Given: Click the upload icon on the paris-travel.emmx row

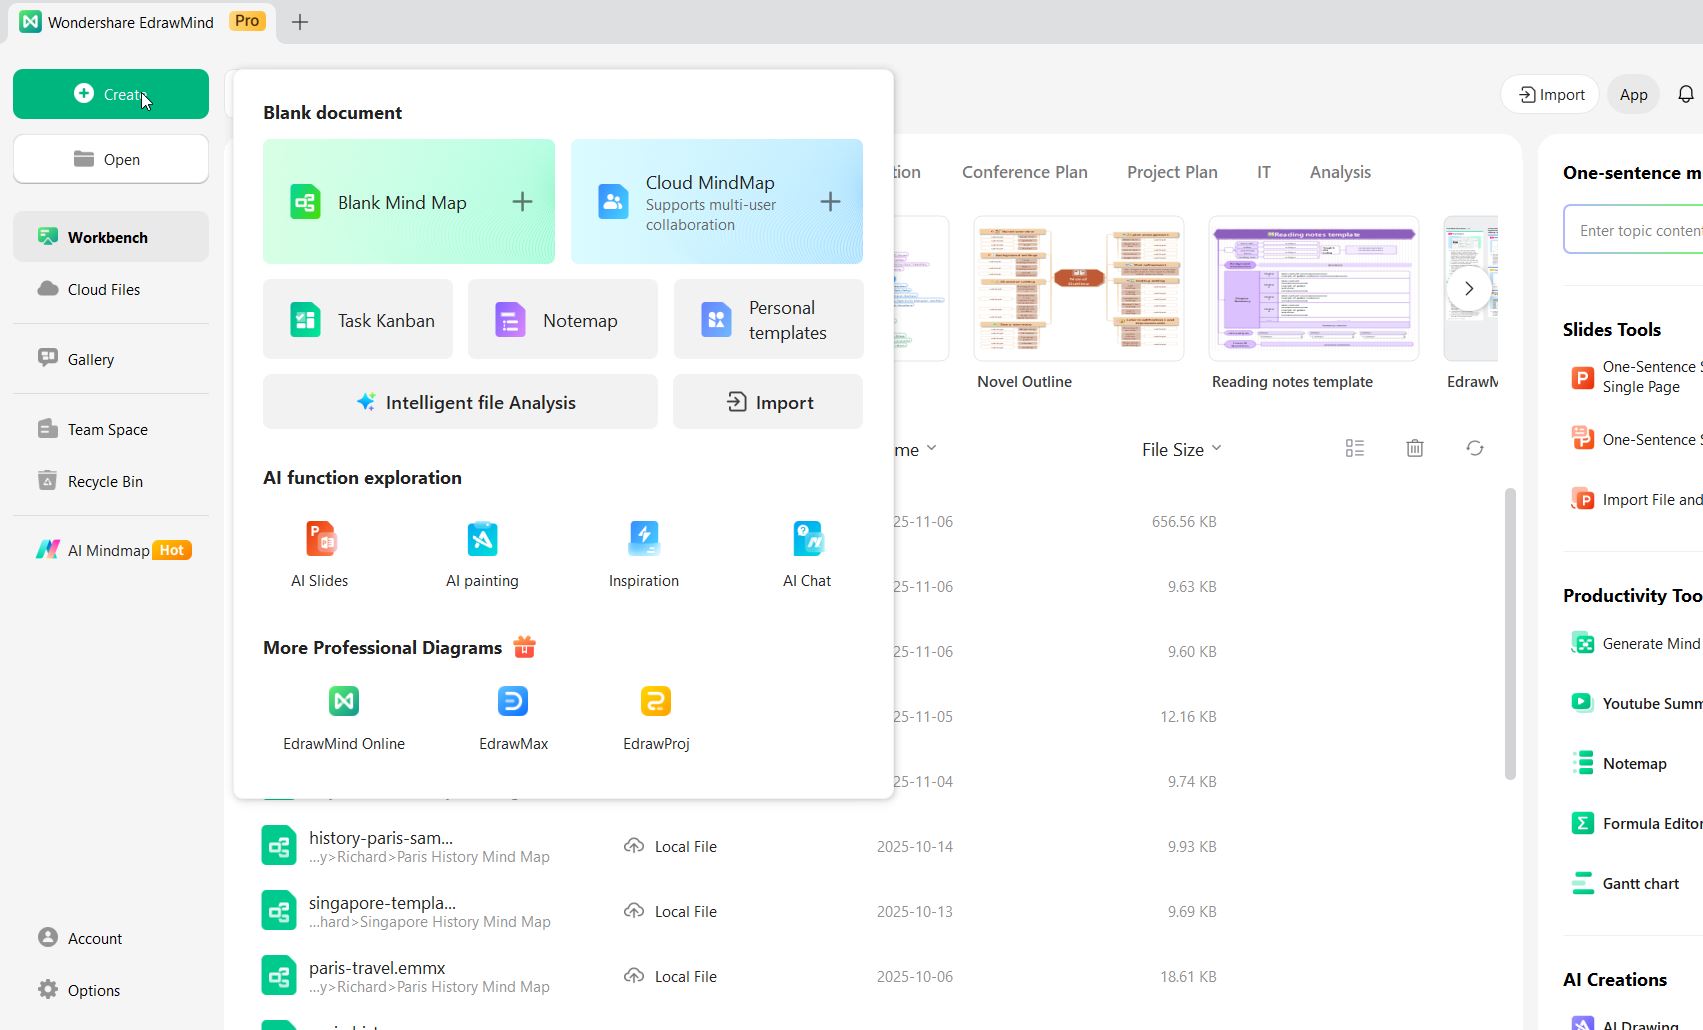Looking at the screenshot, I should [634, 975].
